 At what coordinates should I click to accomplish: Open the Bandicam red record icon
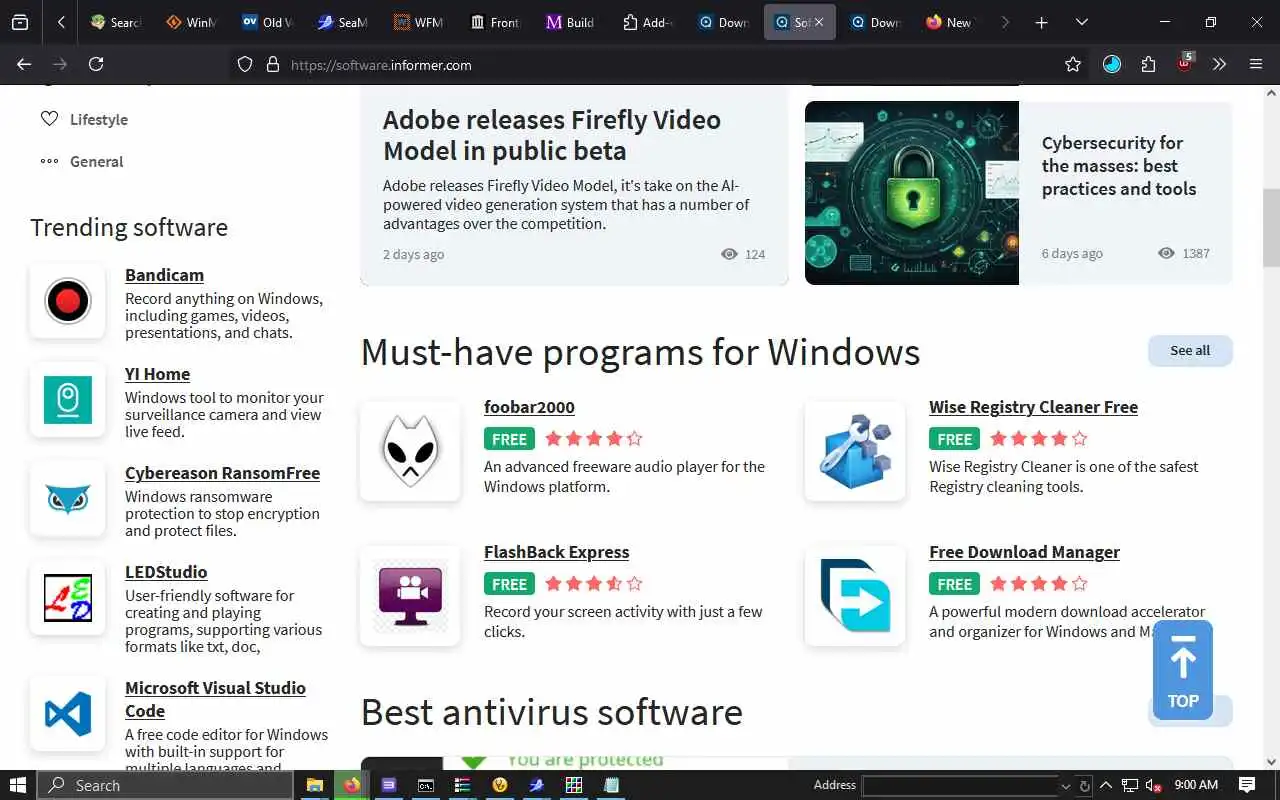point(68,300)
